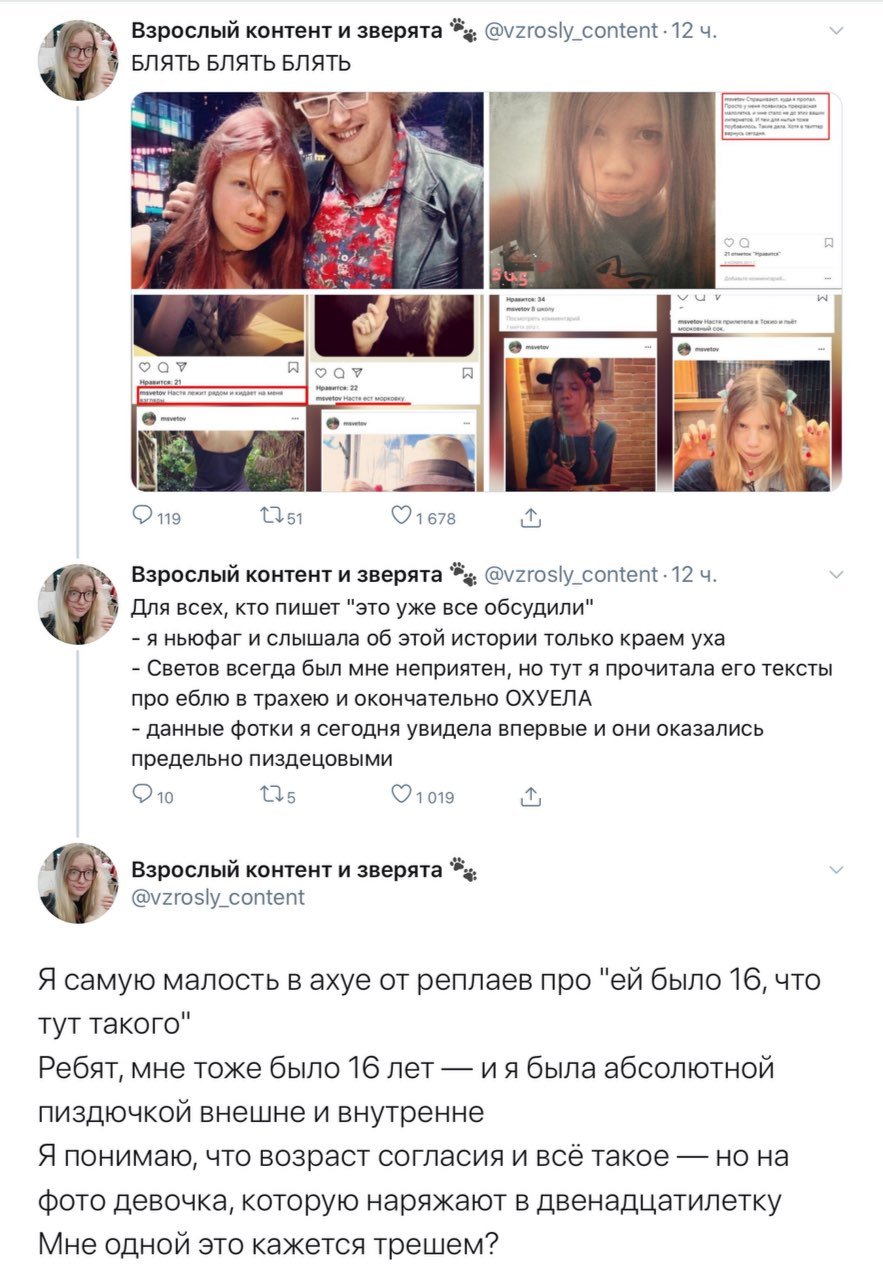Open the third tweet author's profile avatar
This screenshot has height=1280, width=883.
78,883
